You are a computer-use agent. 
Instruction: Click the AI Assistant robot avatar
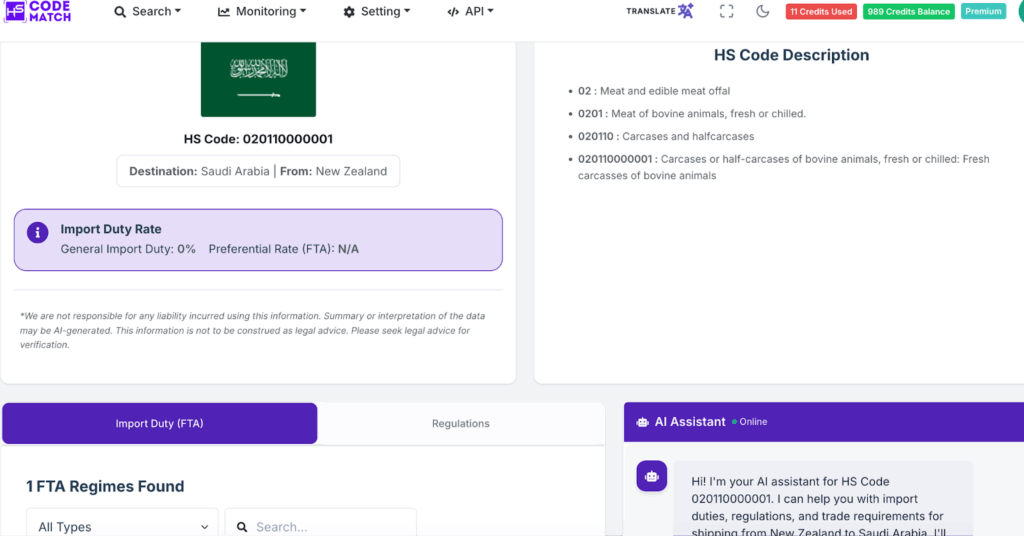[x=652, y=476]
